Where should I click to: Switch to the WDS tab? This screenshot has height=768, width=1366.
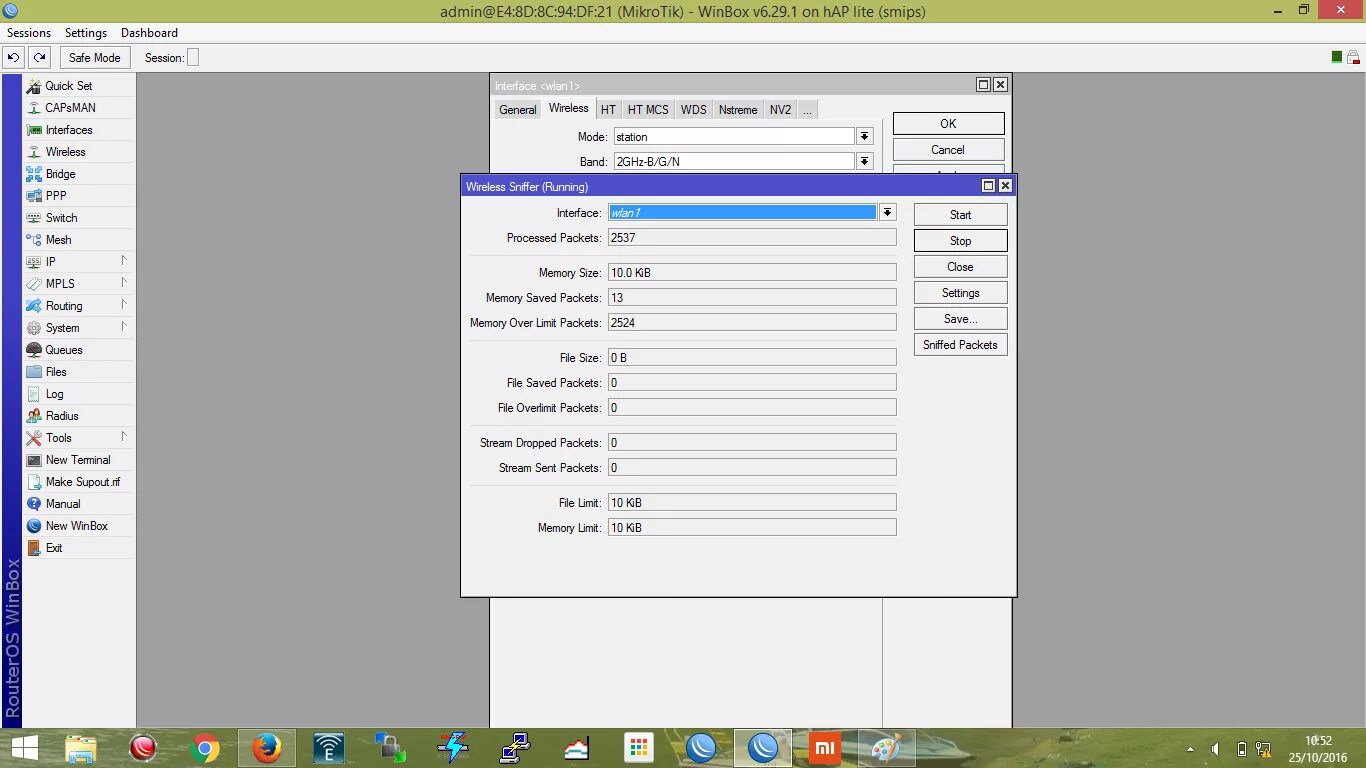click(693, 110)
